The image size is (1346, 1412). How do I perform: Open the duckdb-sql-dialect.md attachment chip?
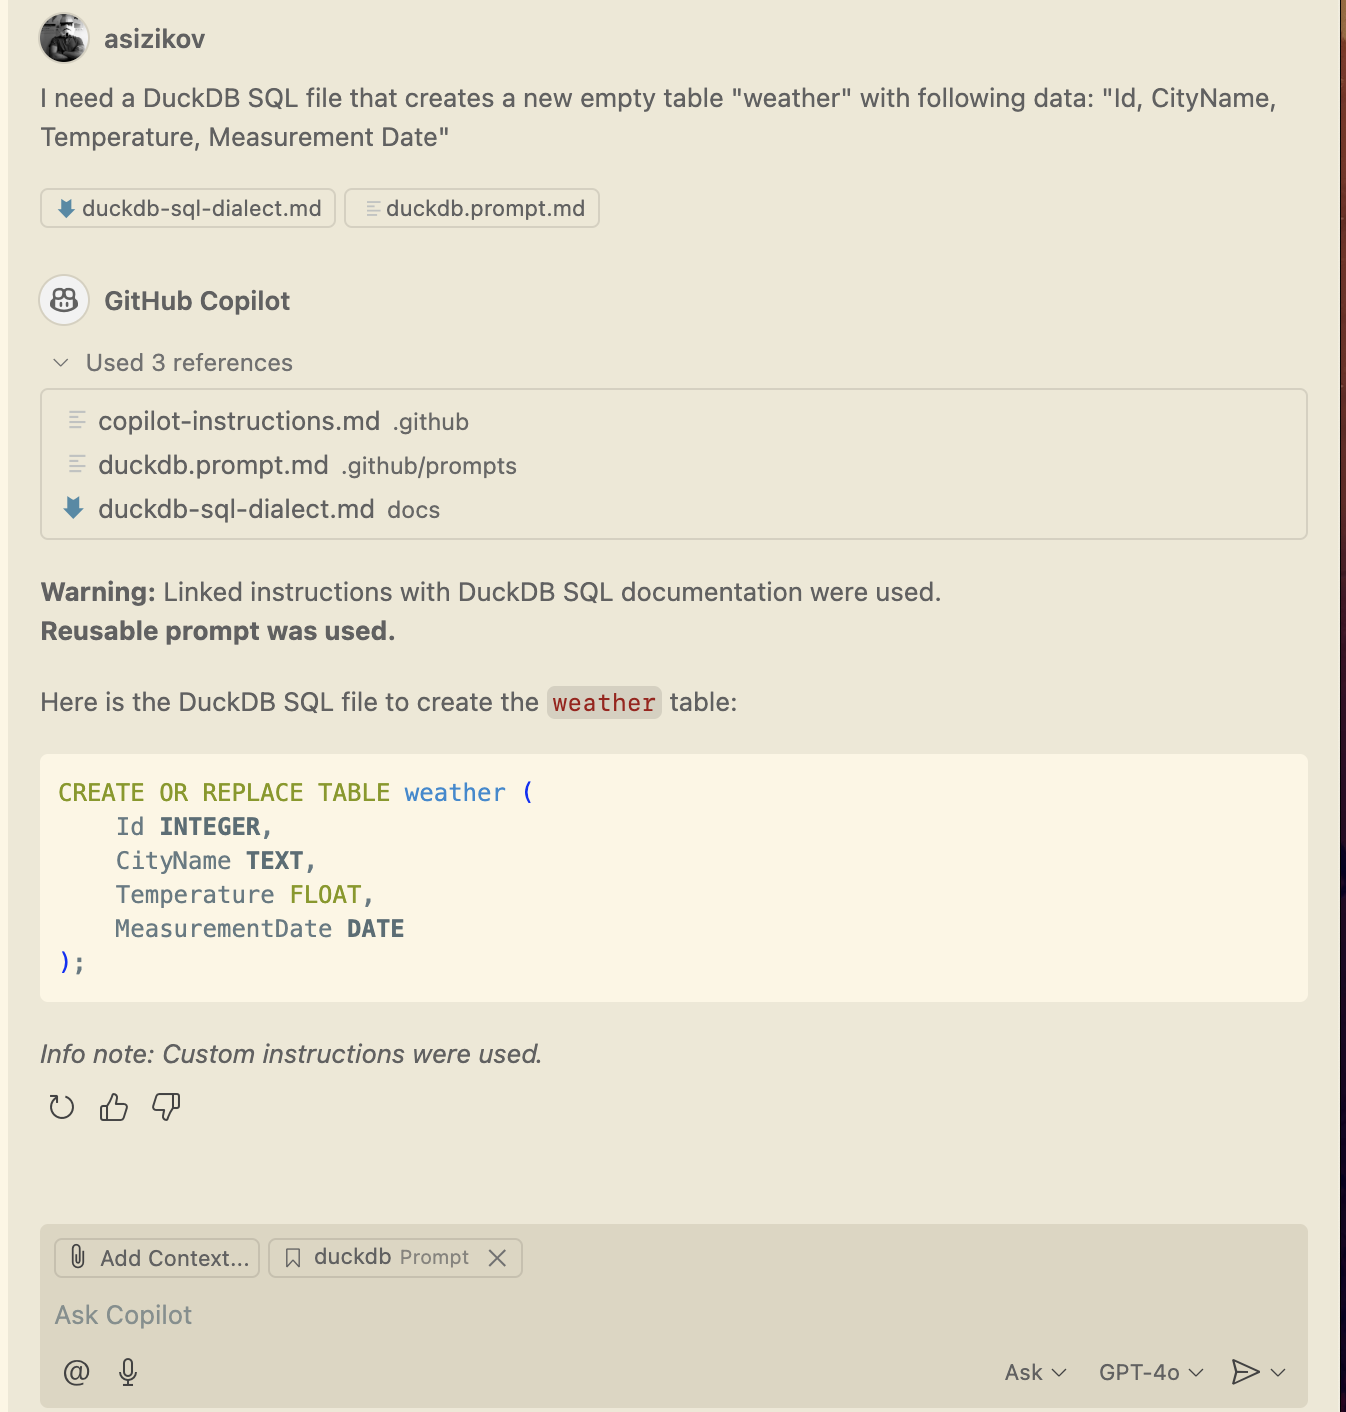[187, 208]
